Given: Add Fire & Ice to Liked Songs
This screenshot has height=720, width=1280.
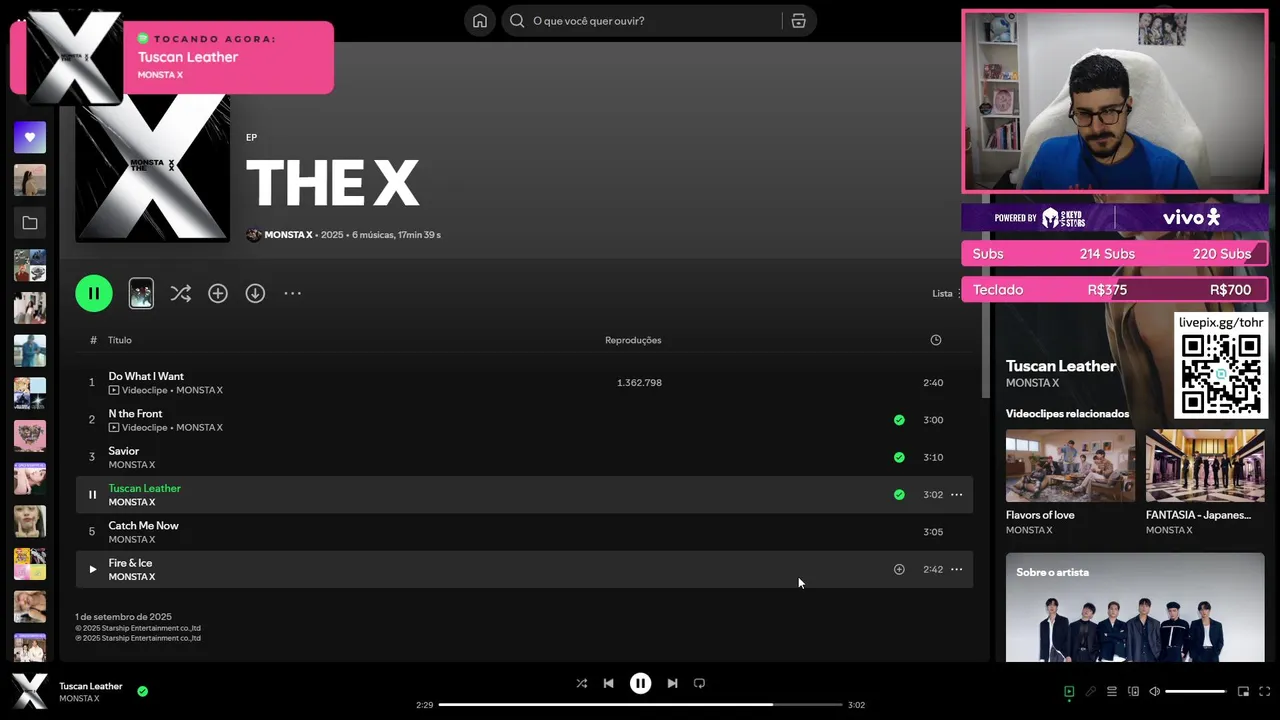Looking at the screenshot, I should coord(899,569).
